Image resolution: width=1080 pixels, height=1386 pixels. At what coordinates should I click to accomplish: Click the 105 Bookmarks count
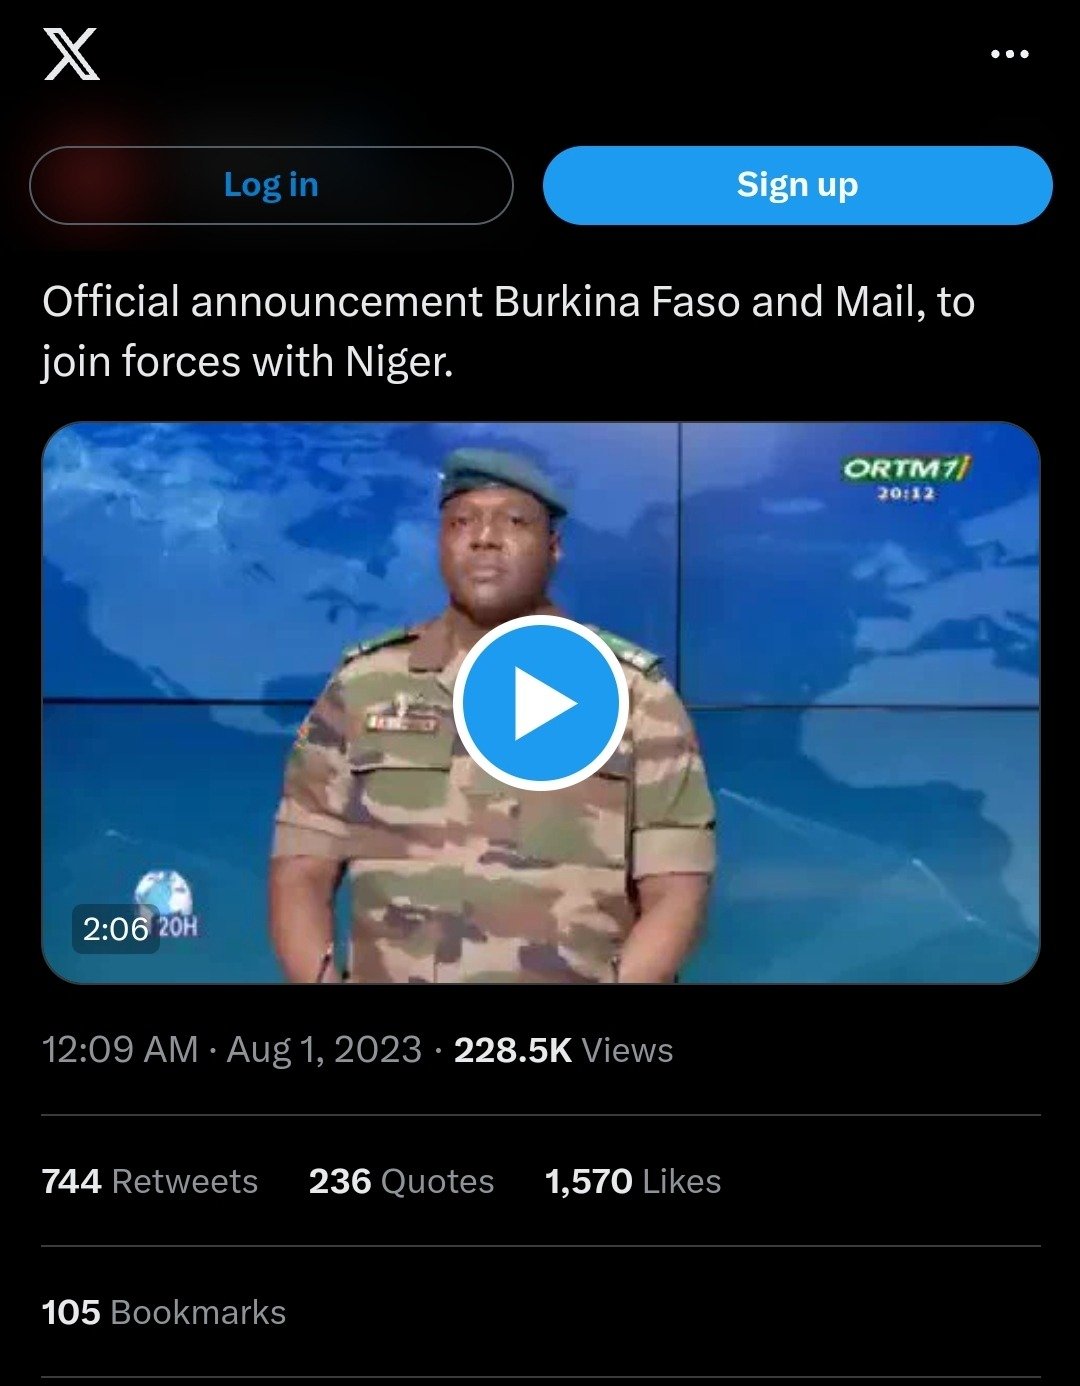pos(164,1312)
